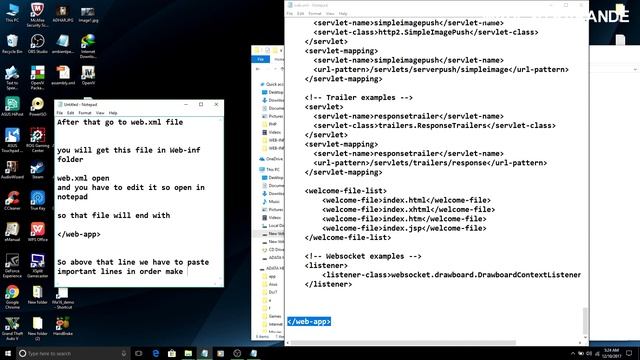Select HandBrake desktop shortcut

(x=62, y=326)
